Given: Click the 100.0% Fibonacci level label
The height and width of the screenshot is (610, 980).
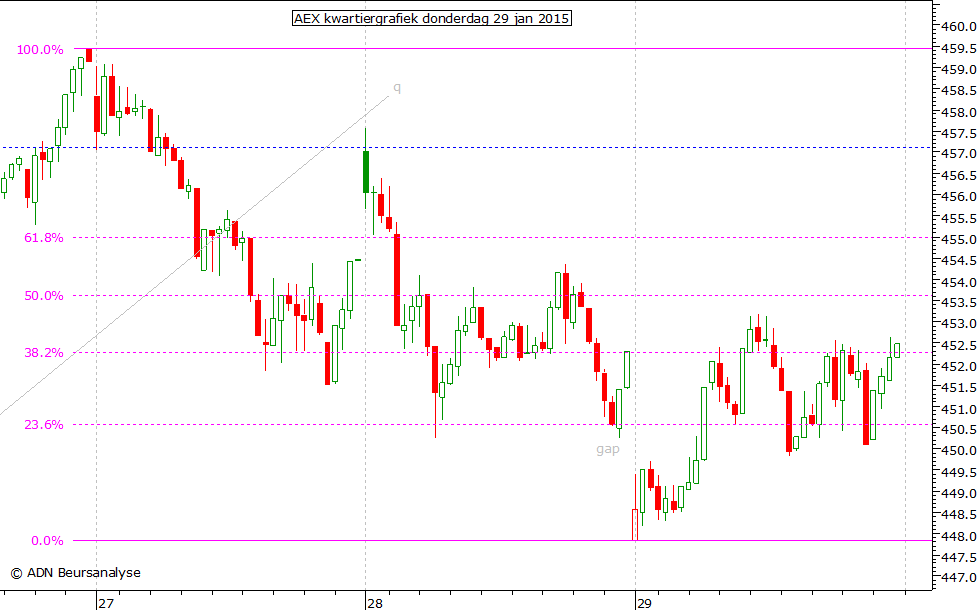Looking at the screenshot, I should tap(40, 50).
